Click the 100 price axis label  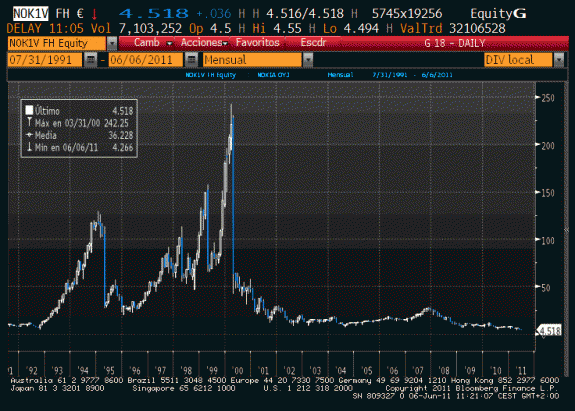[548, 241]
